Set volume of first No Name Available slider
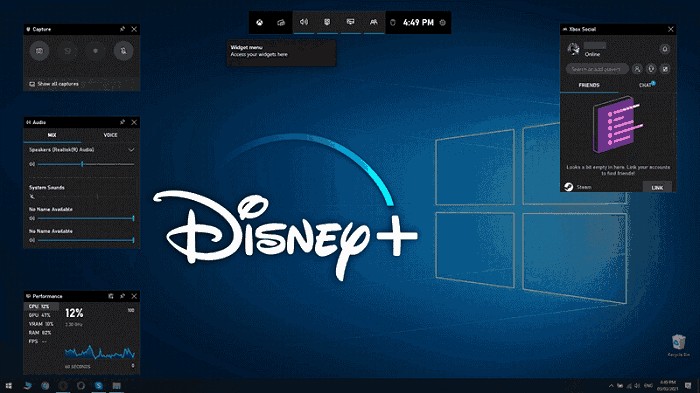The width and height of the screenshot is (700, 393). point(86,218)
